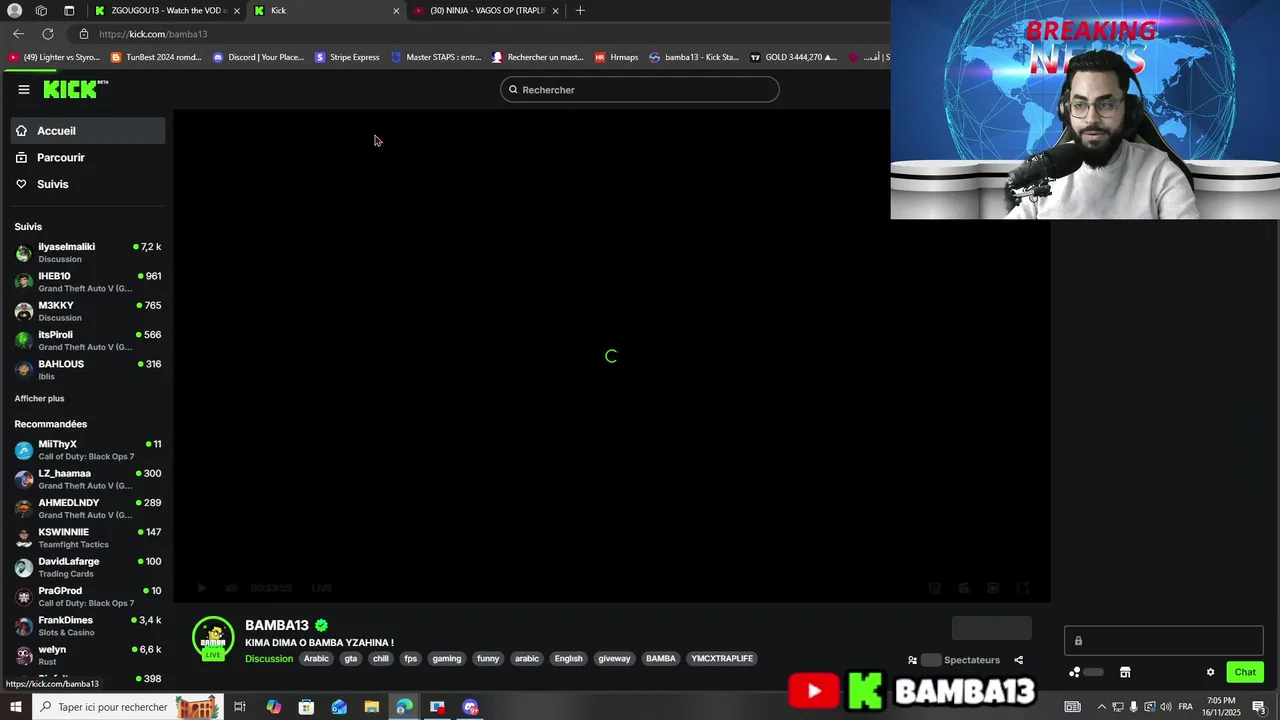Click the BAMBA13 channel name

(277, 625)
